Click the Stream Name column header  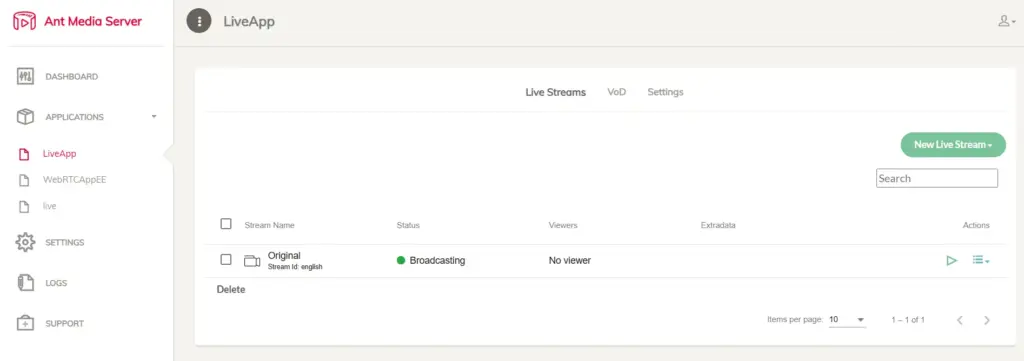[x=270, y=225]
